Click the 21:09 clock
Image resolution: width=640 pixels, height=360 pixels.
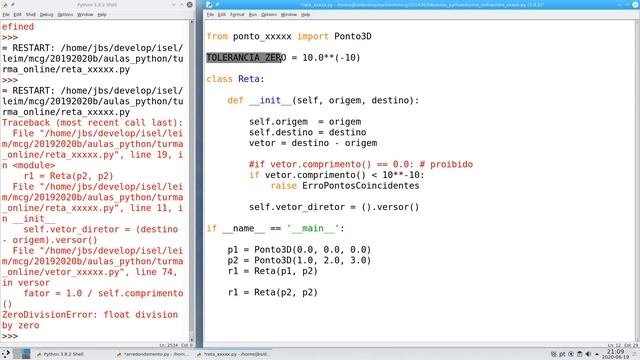pos(616,353)
